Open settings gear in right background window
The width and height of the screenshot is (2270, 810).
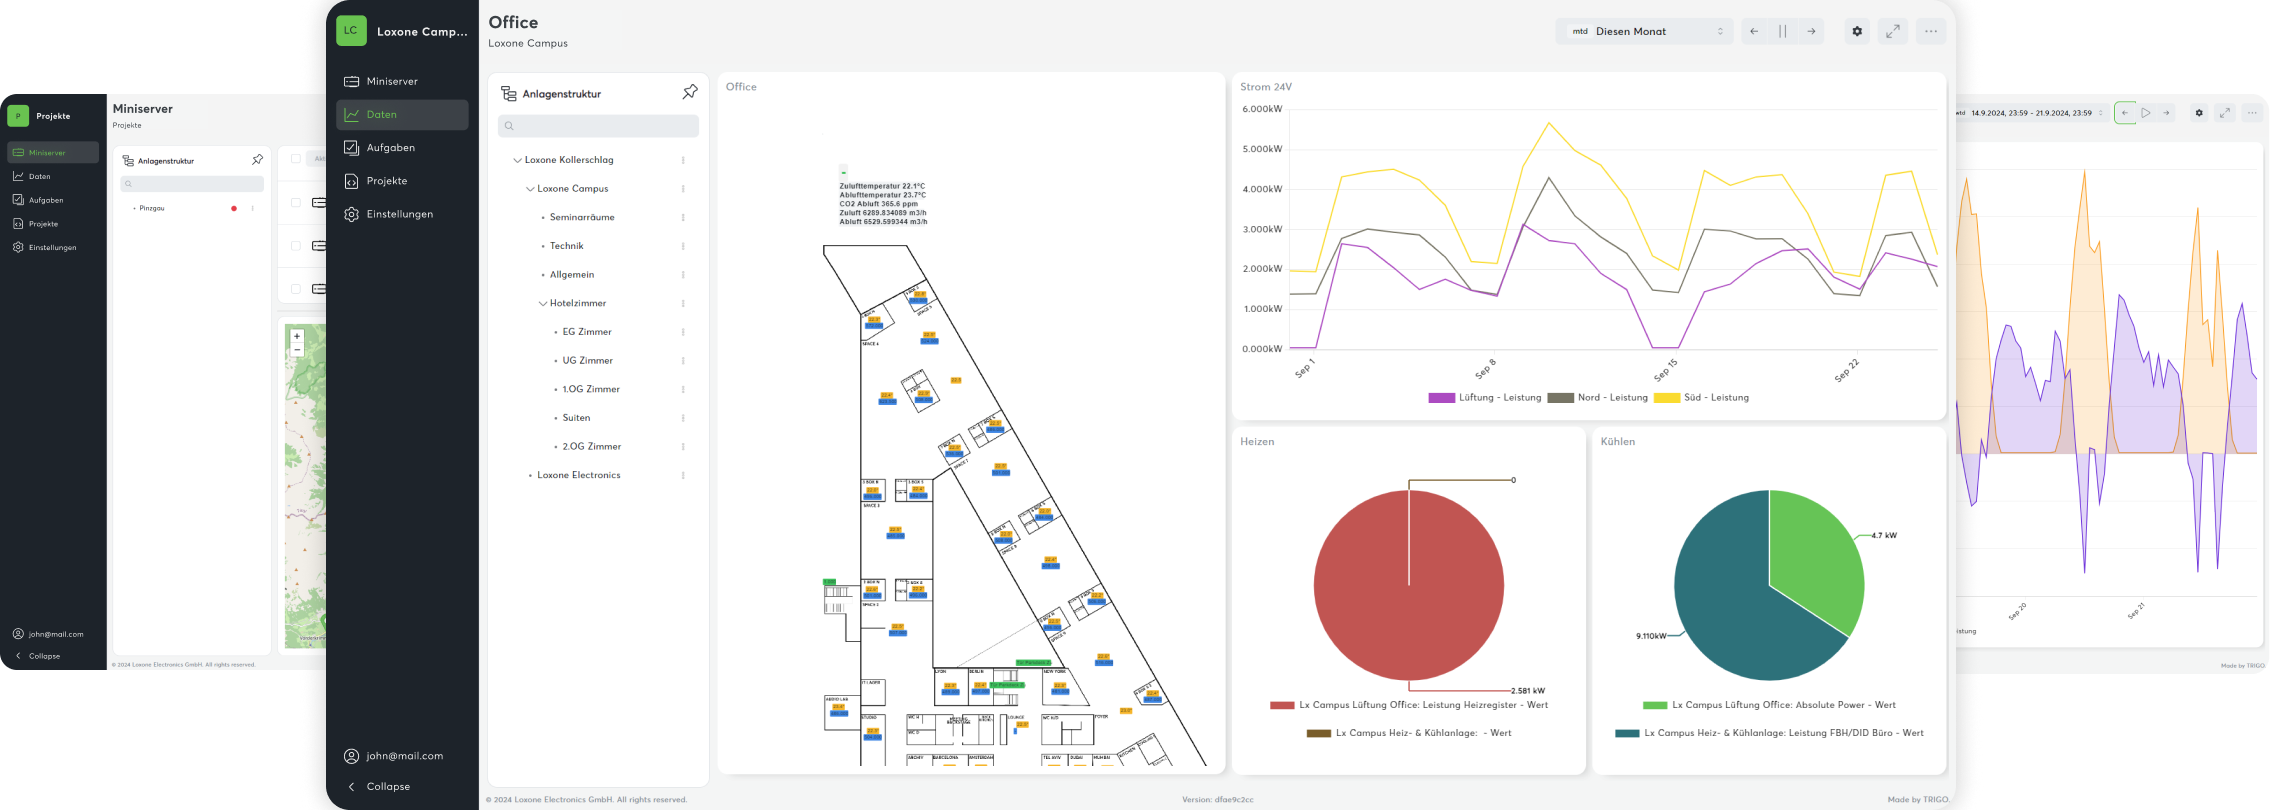point(2199,113)
